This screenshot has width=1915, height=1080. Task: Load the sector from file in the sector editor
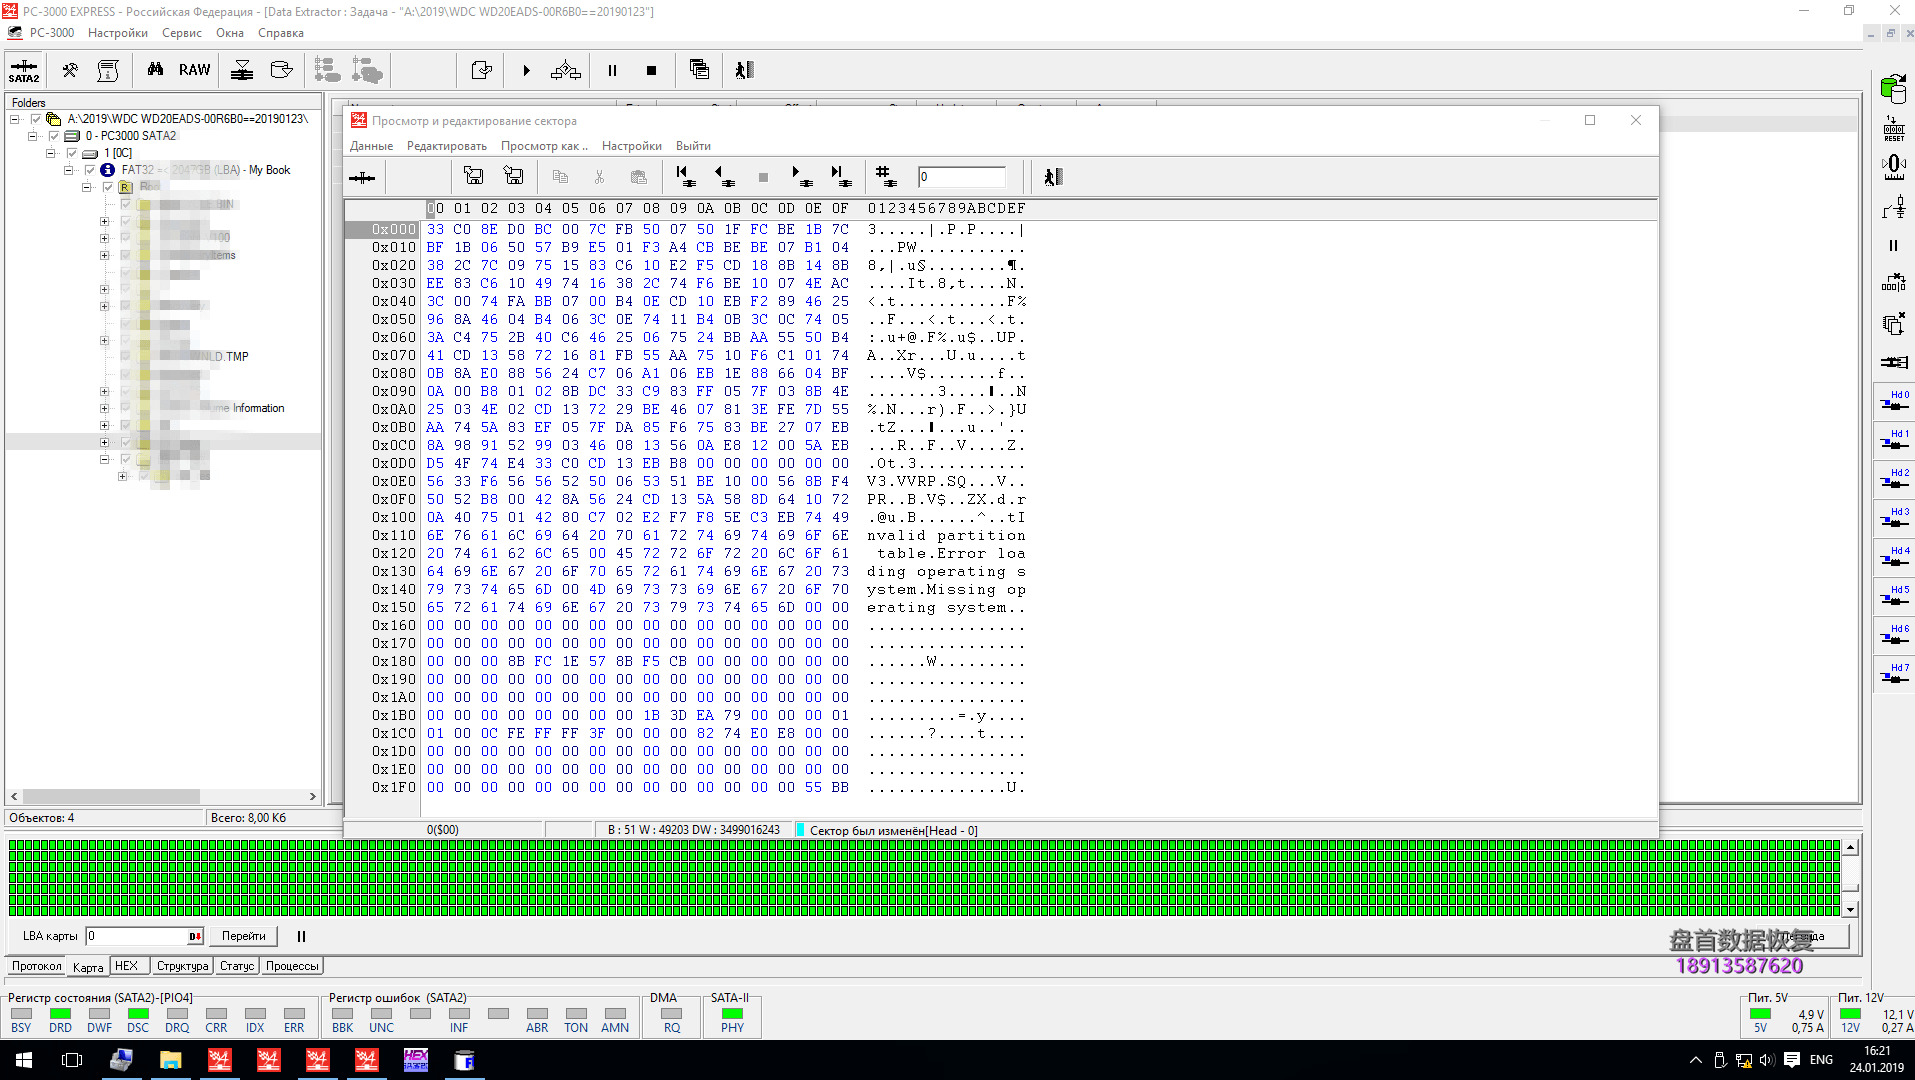(x=513, y=177)
